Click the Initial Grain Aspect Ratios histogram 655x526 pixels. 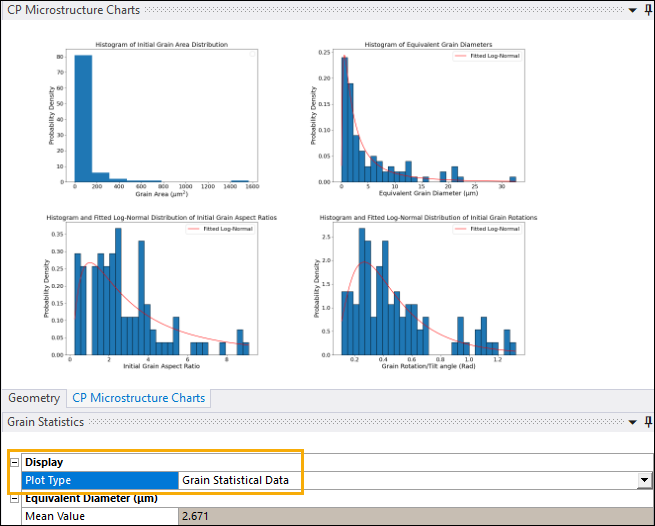(x=161, y=292)
